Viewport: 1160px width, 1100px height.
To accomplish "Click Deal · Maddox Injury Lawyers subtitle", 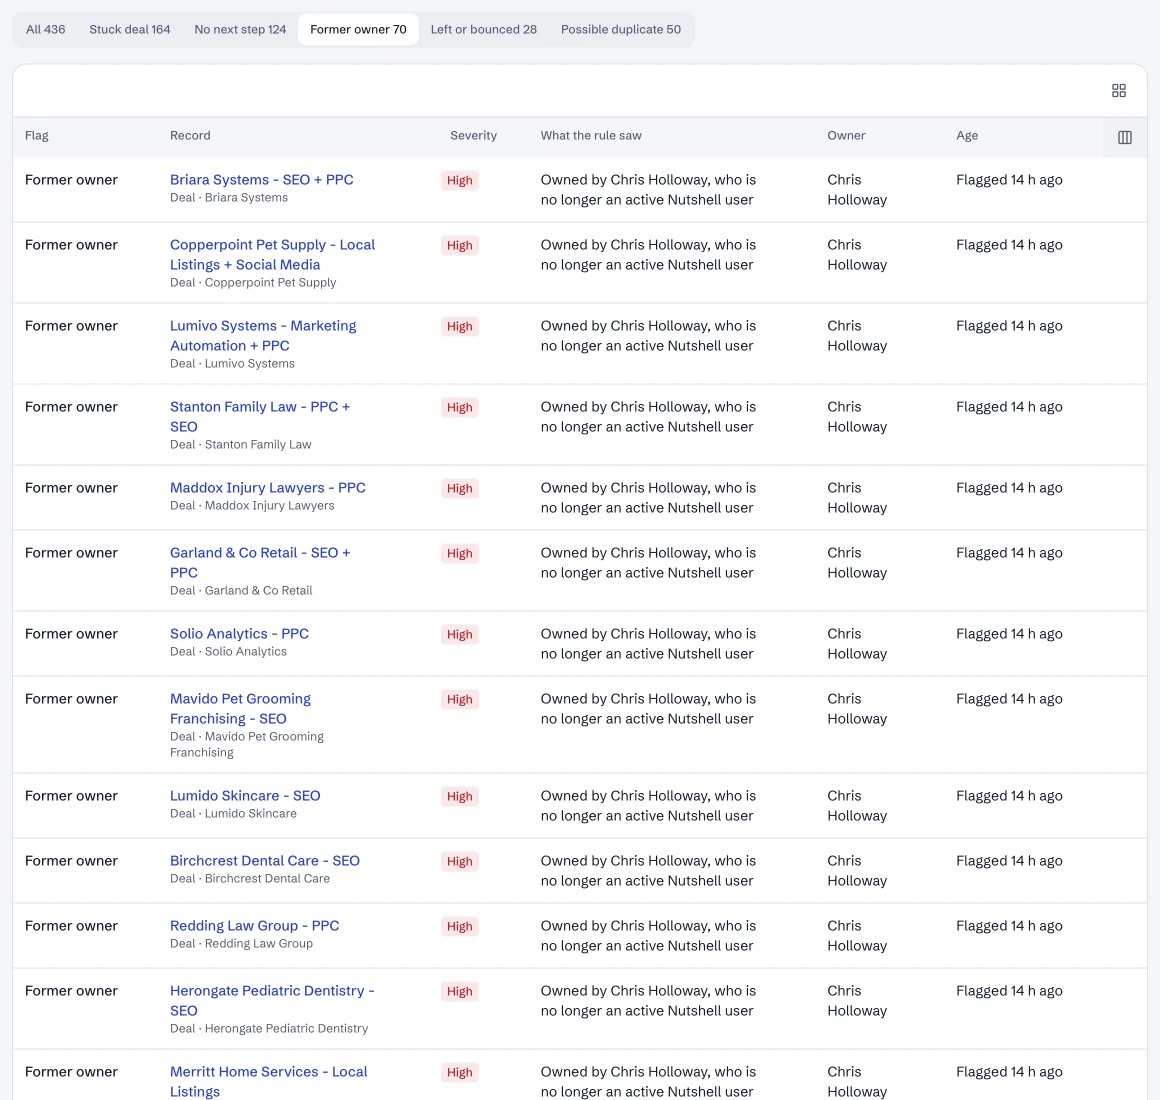I will 252,506.
